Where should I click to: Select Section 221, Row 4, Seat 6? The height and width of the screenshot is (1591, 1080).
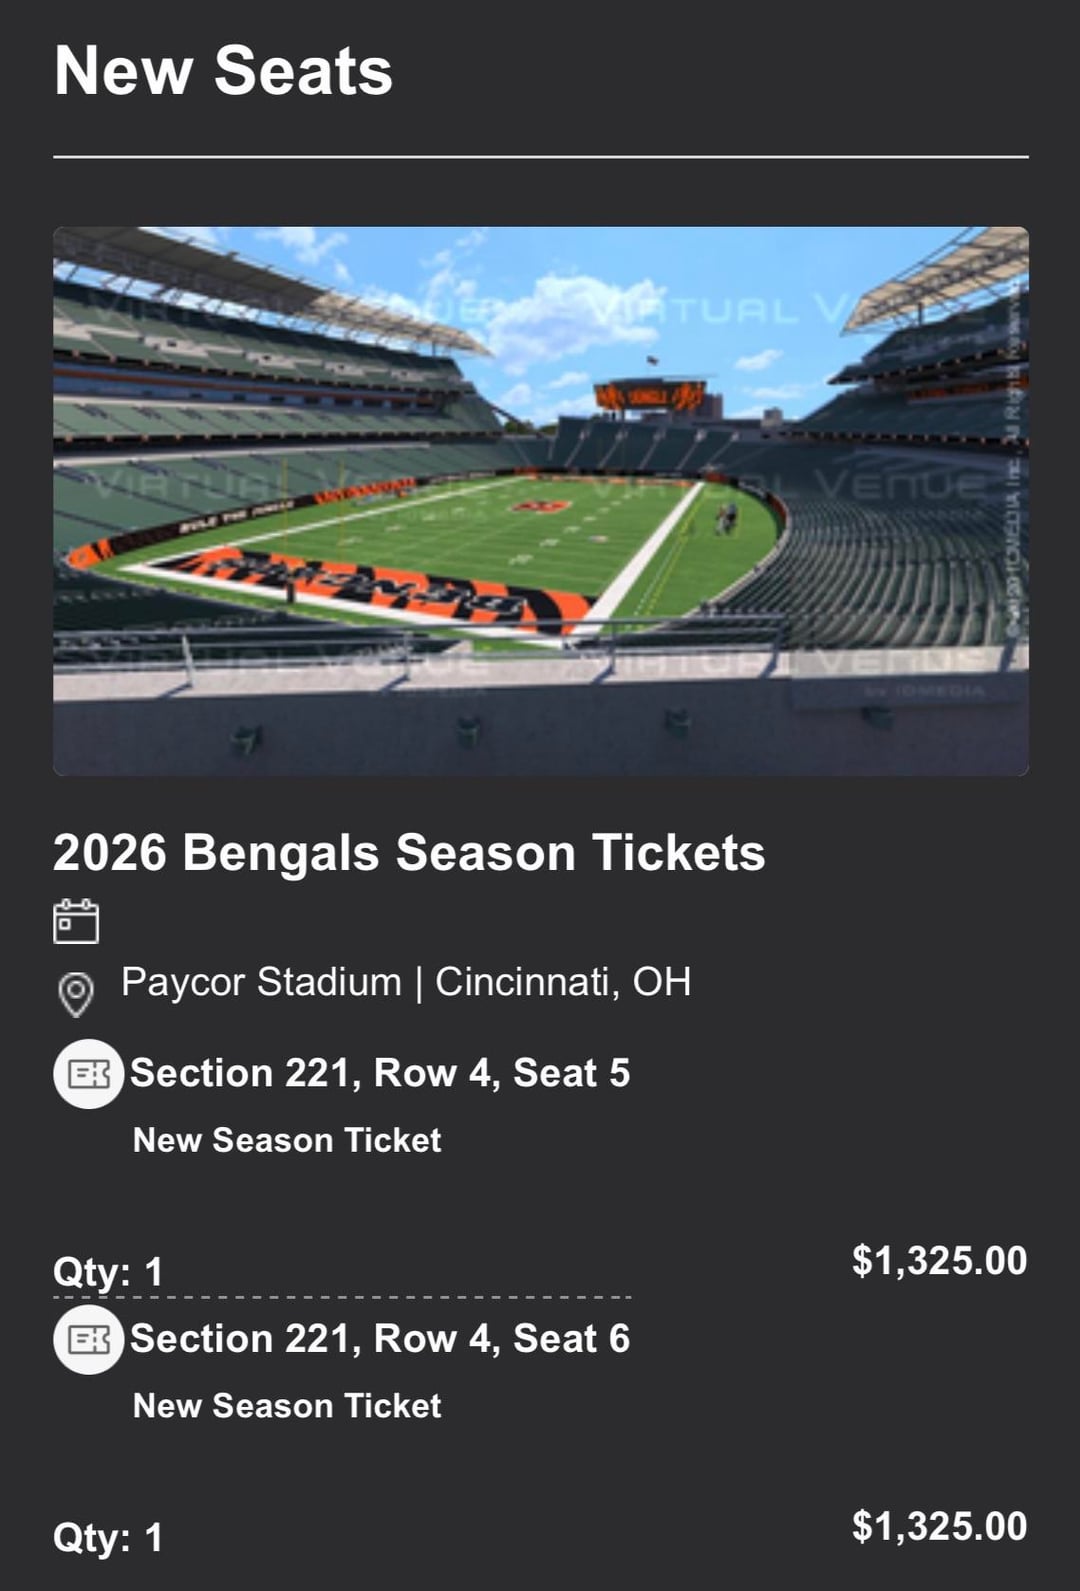tap(380, 1338)
